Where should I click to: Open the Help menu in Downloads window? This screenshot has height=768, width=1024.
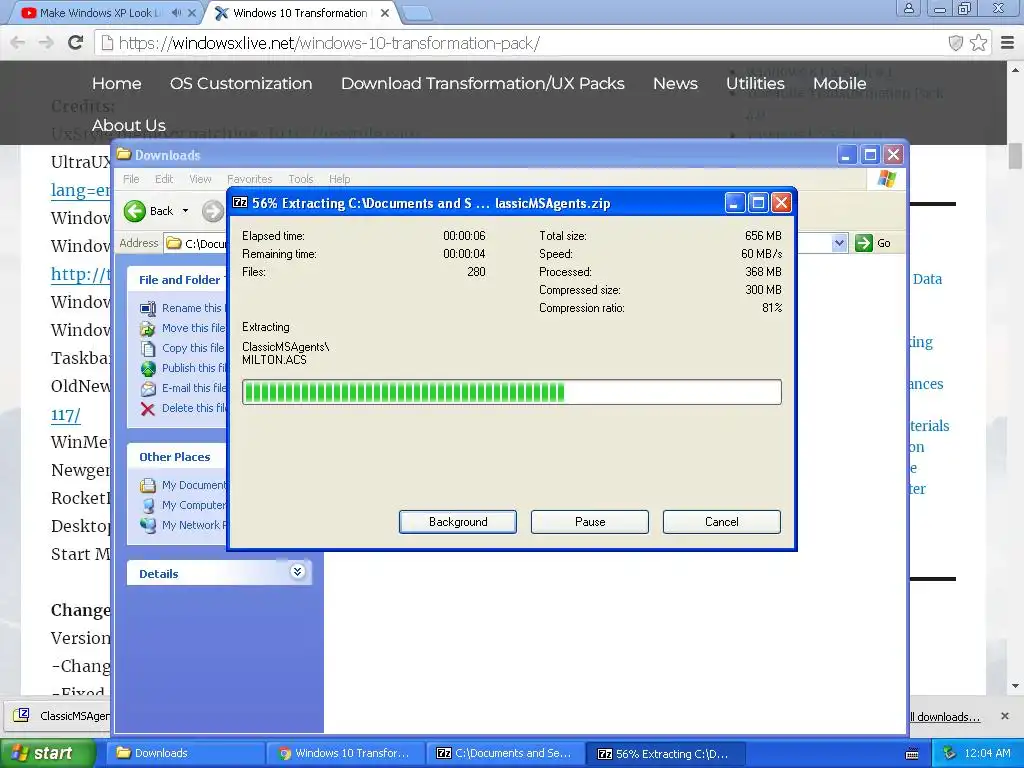[339, 179]
